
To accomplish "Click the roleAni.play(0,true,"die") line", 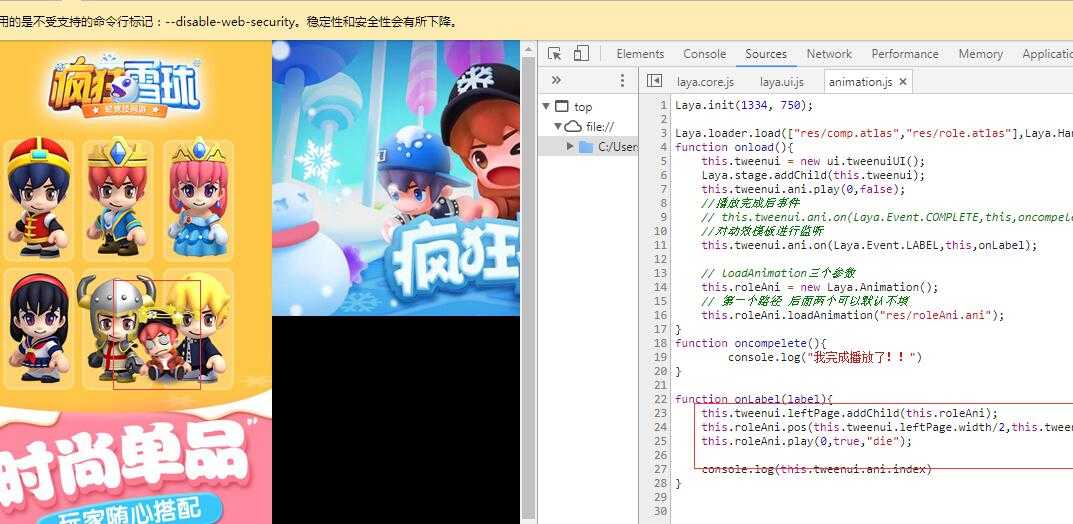I will [807, 441].
